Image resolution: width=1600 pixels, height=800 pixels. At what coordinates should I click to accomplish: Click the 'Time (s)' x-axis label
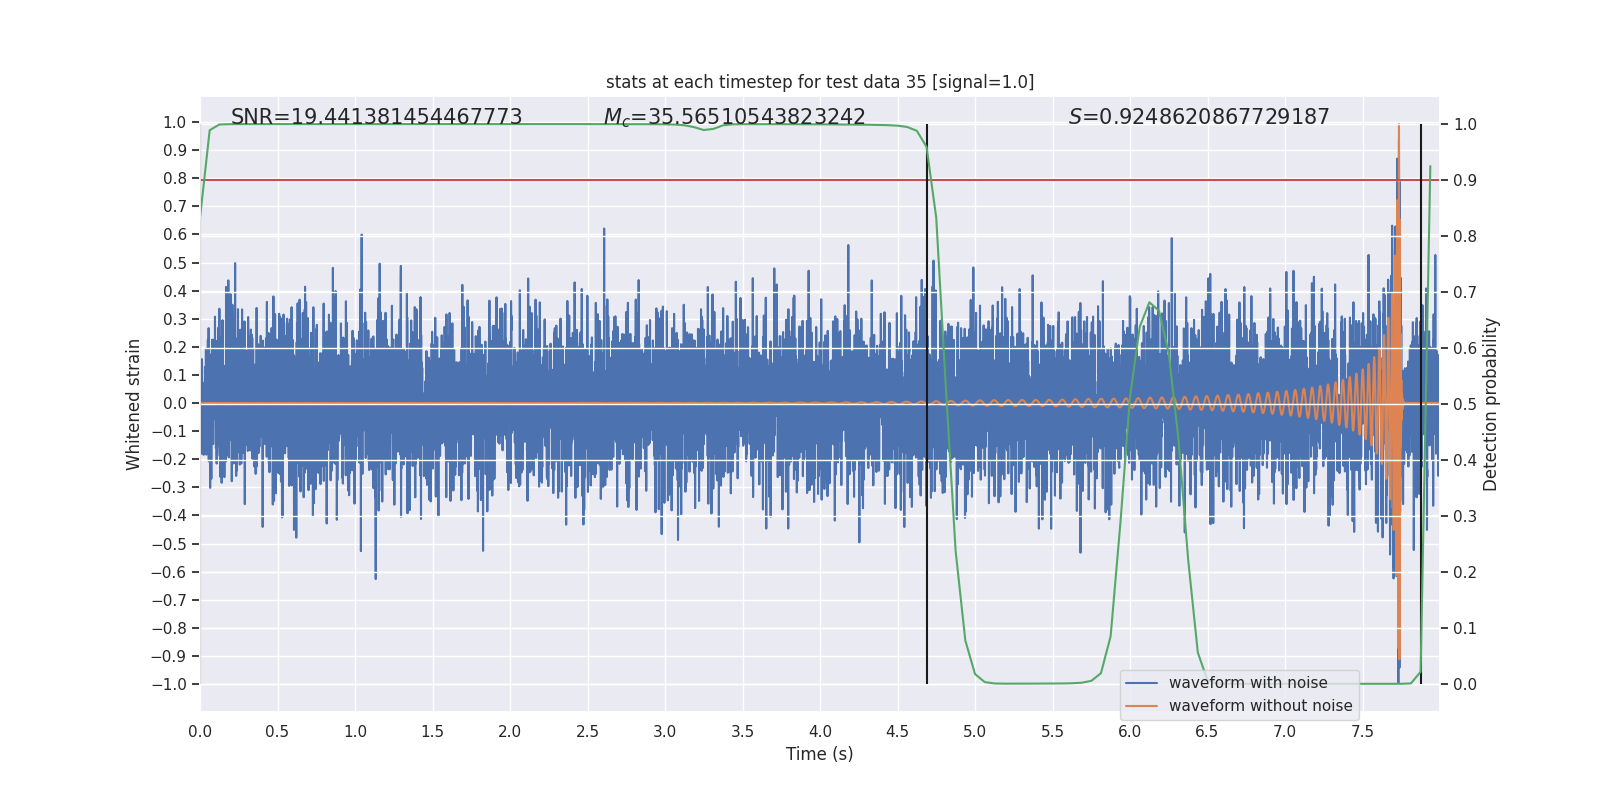[x=820, y=754]
